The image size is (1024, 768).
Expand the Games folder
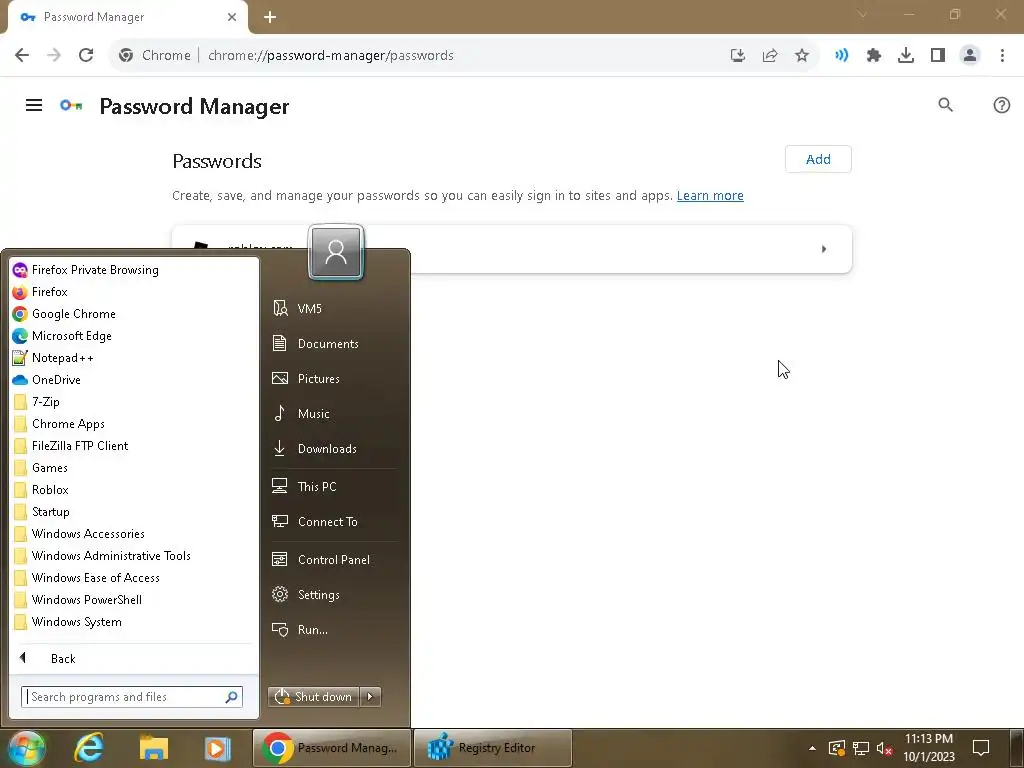[x=40, y=468]
